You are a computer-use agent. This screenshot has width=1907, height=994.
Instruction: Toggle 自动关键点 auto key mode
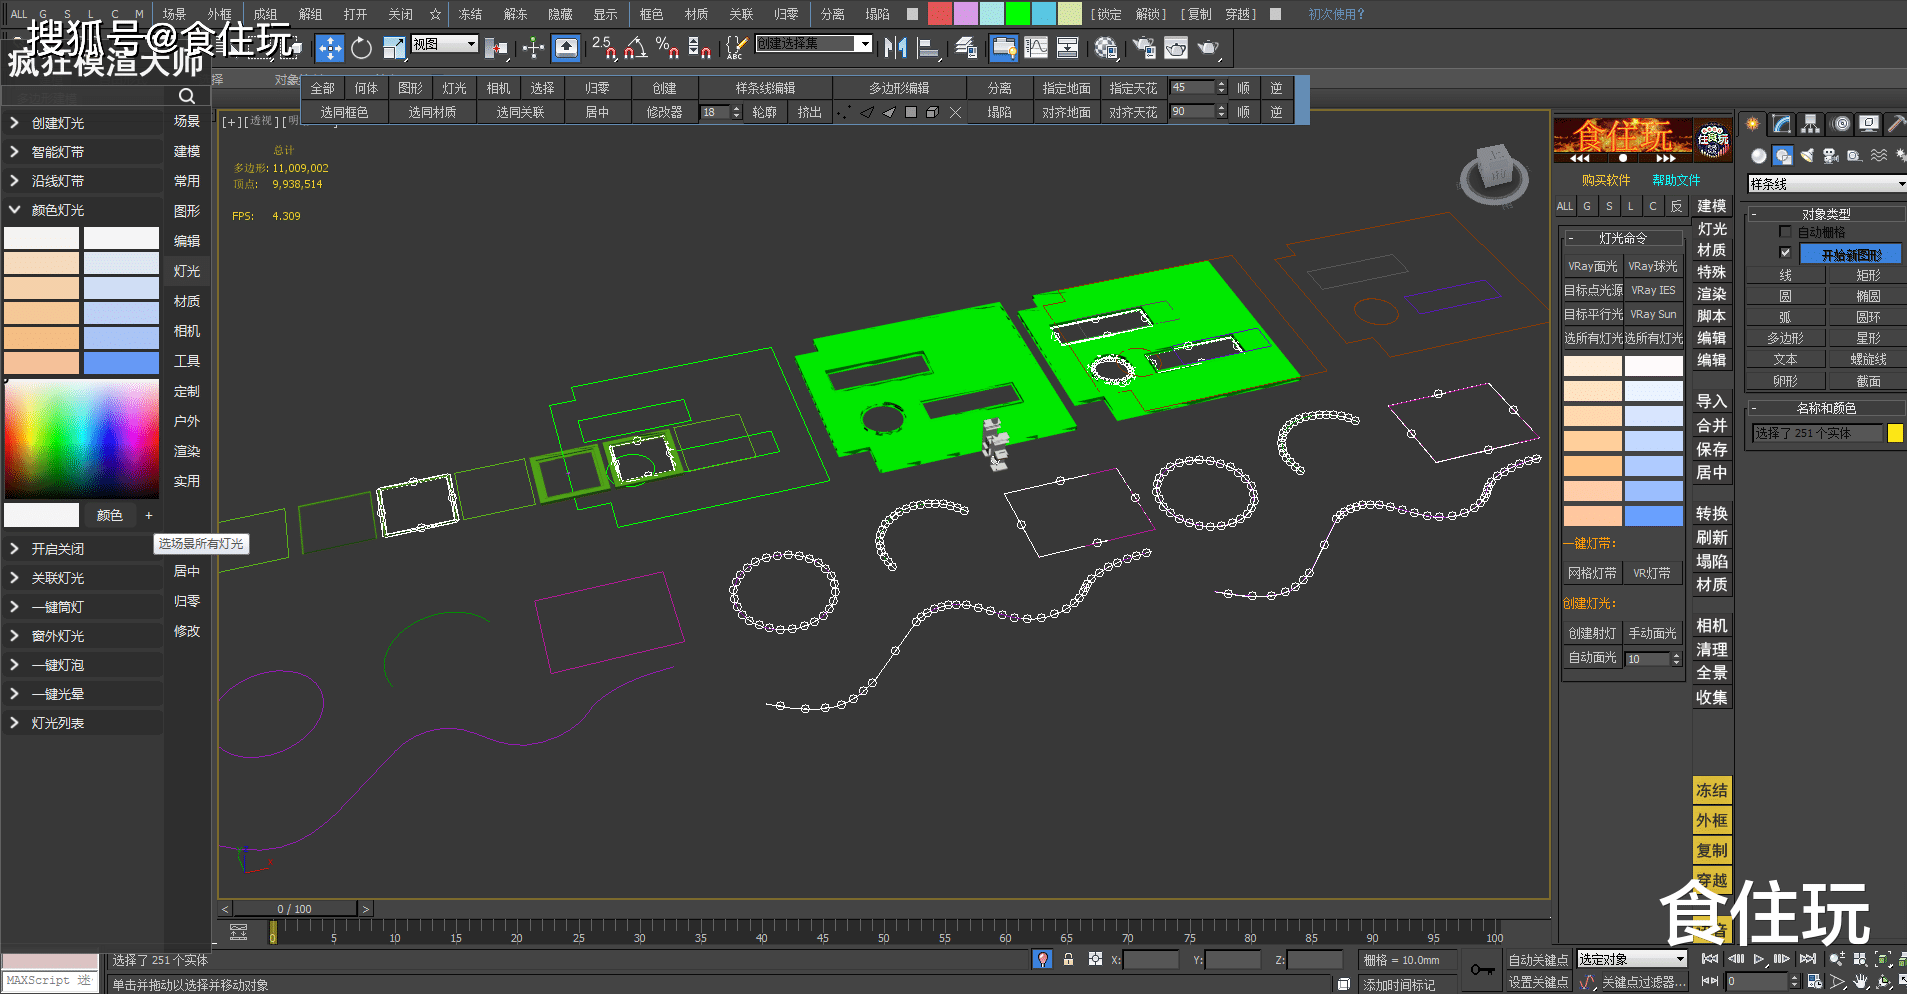point(1538,960)
